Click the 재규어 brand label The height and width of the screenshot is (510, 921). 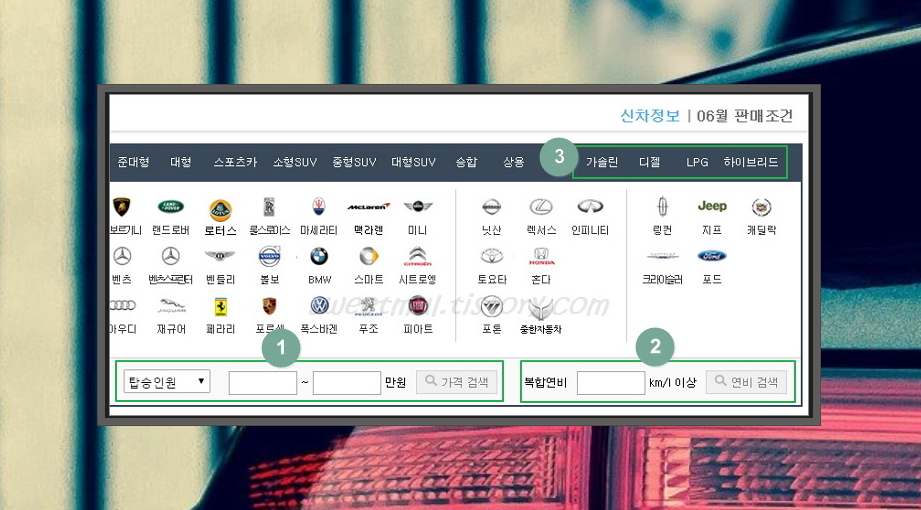[172, 329]
